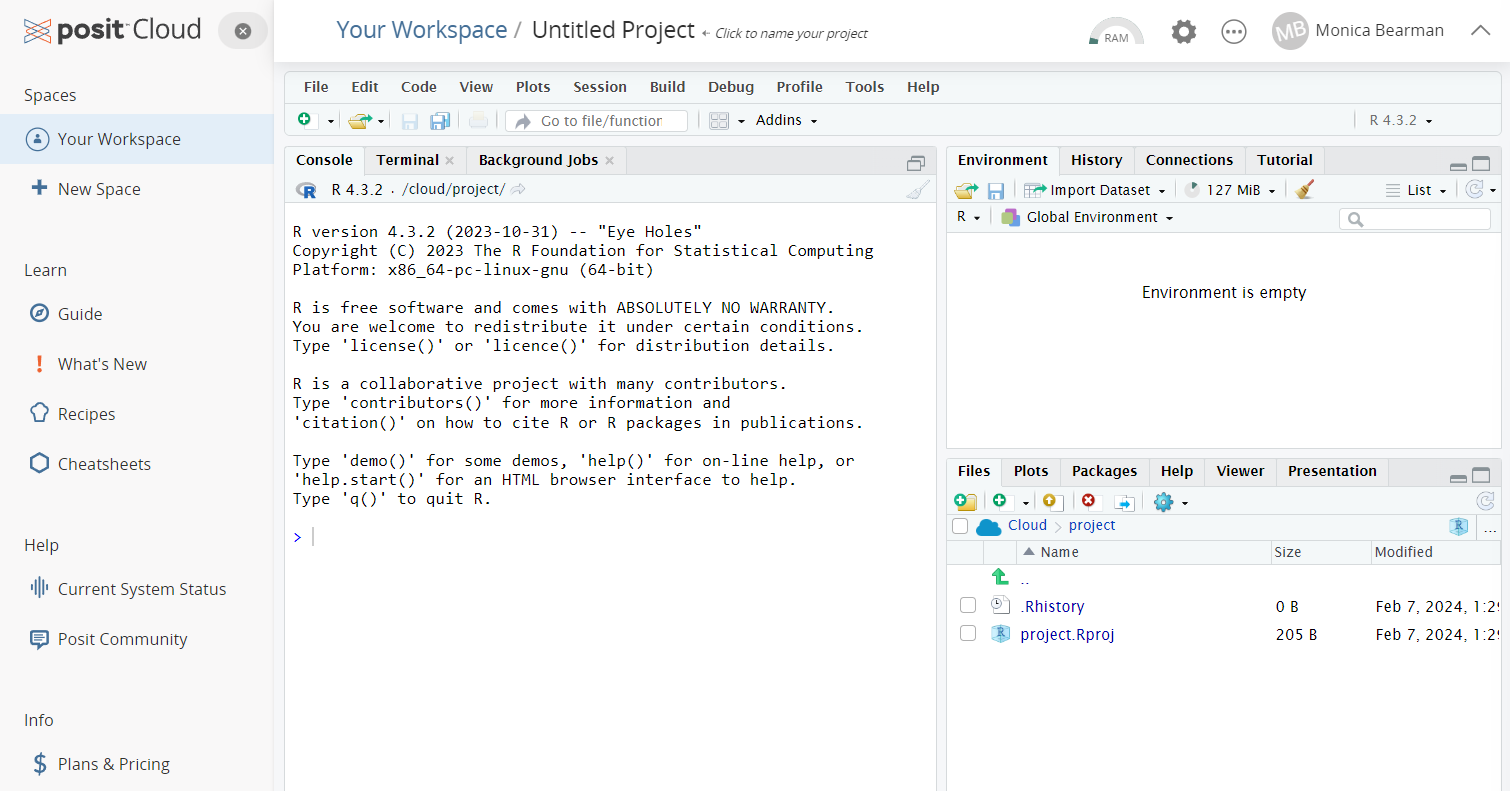Open New Space from the sidebar

point(97,188)
